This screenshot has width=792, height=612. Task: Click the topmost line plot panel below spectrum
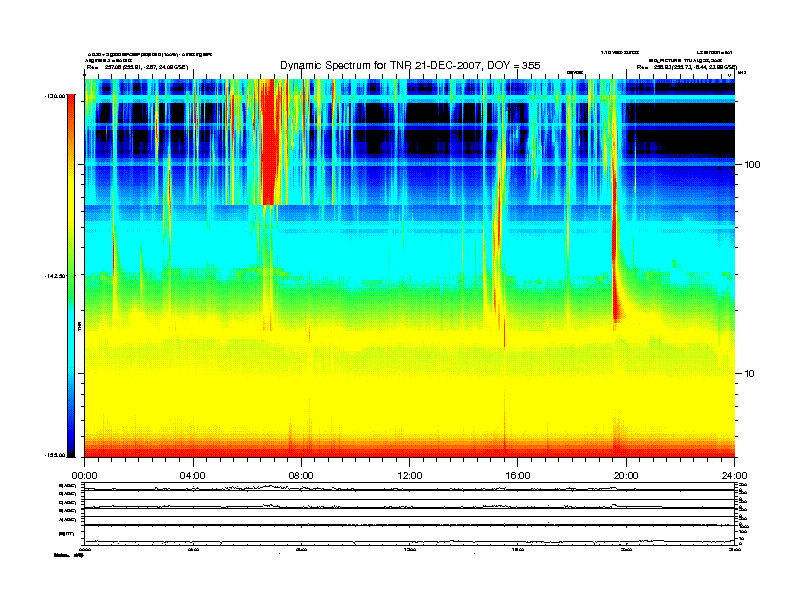[410, 487]
